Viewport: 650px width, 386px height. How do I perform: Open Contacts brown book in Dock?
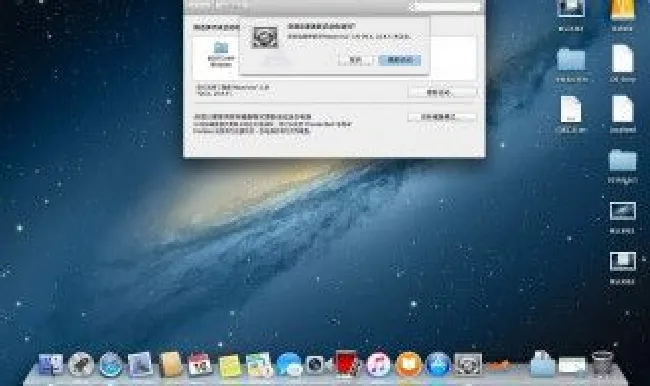pyautogui.click(x=170, y=365)
